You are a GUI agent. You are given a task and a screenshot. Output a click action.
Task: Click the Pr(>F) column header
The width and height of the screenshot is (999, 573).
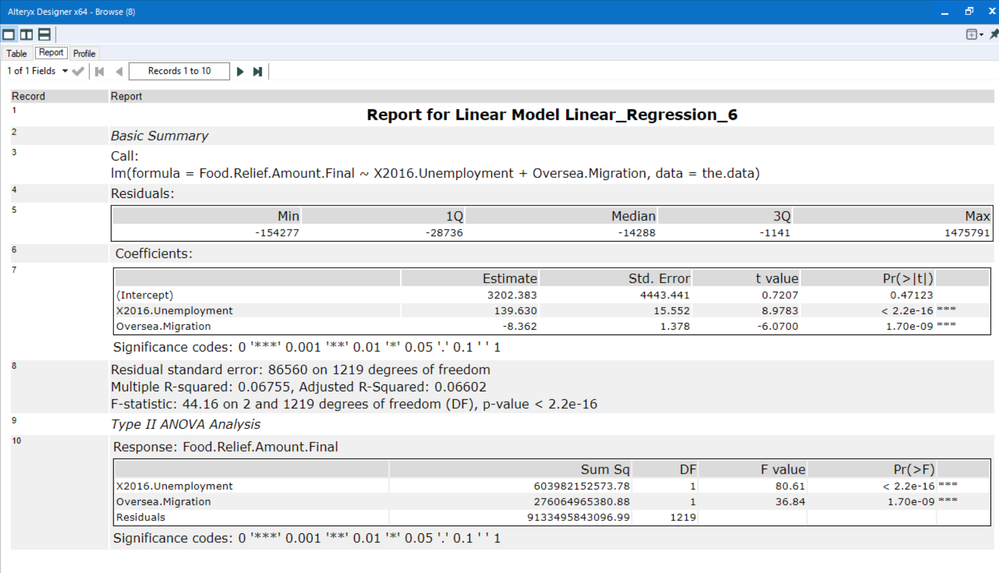(914, 470)
